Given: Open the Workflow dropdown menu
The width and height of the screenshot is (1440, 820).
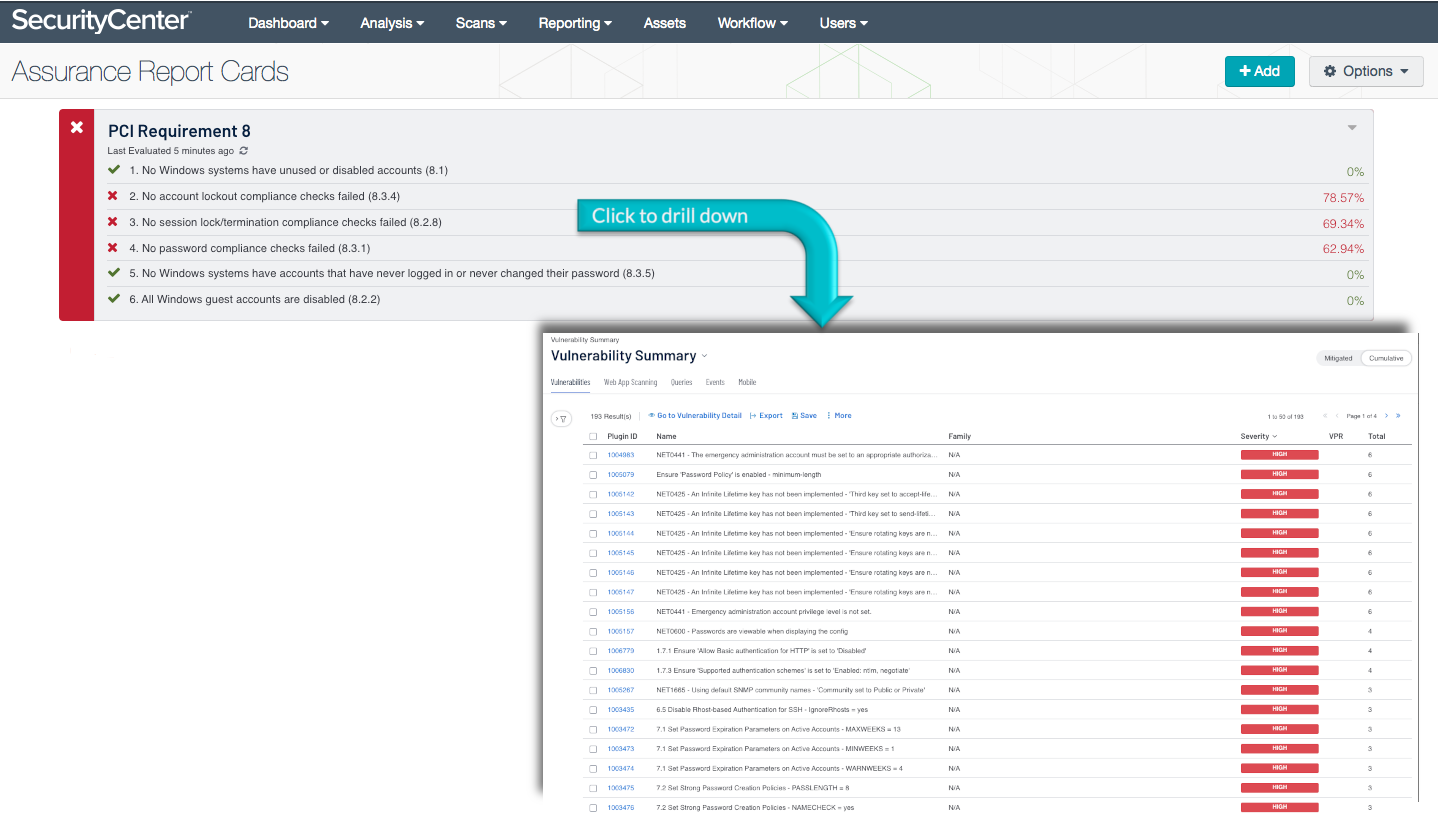Looking at the screenshot, I should tap(752, 23).
